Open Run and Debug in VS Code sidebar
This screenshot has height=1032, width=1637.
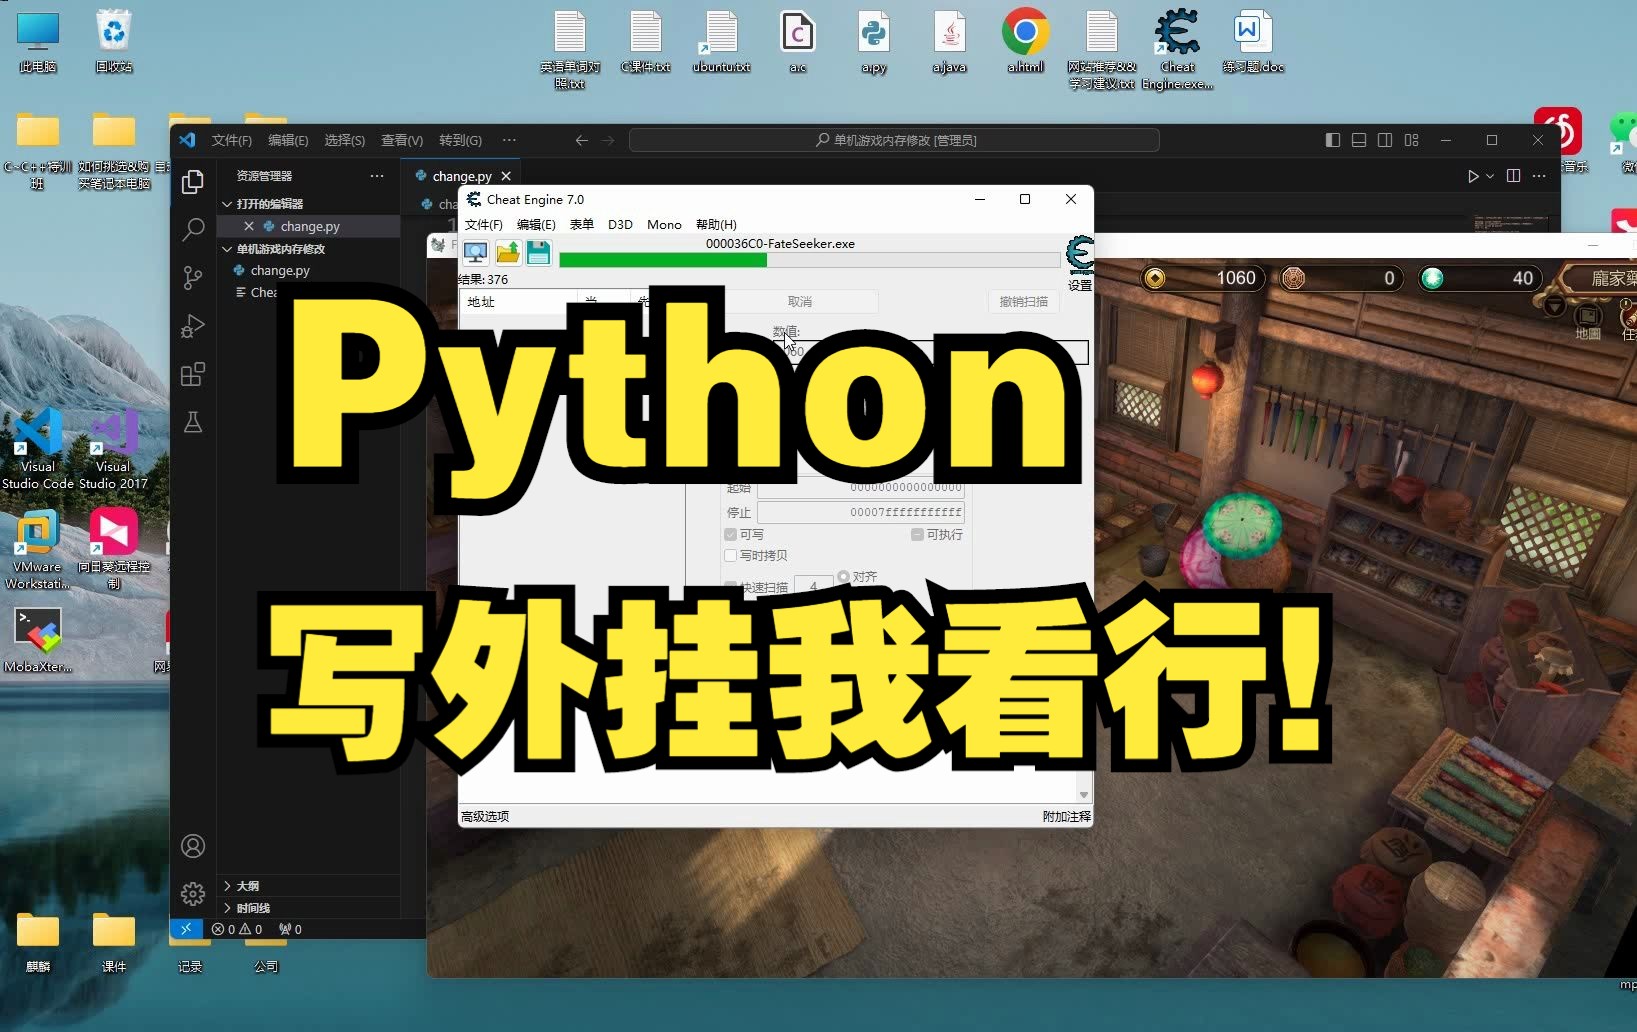click(x=193, y=326)
